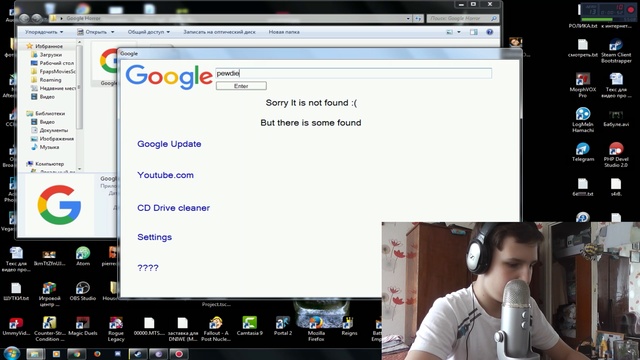Go forward with Explorer's forward arrow

(37, 18)
